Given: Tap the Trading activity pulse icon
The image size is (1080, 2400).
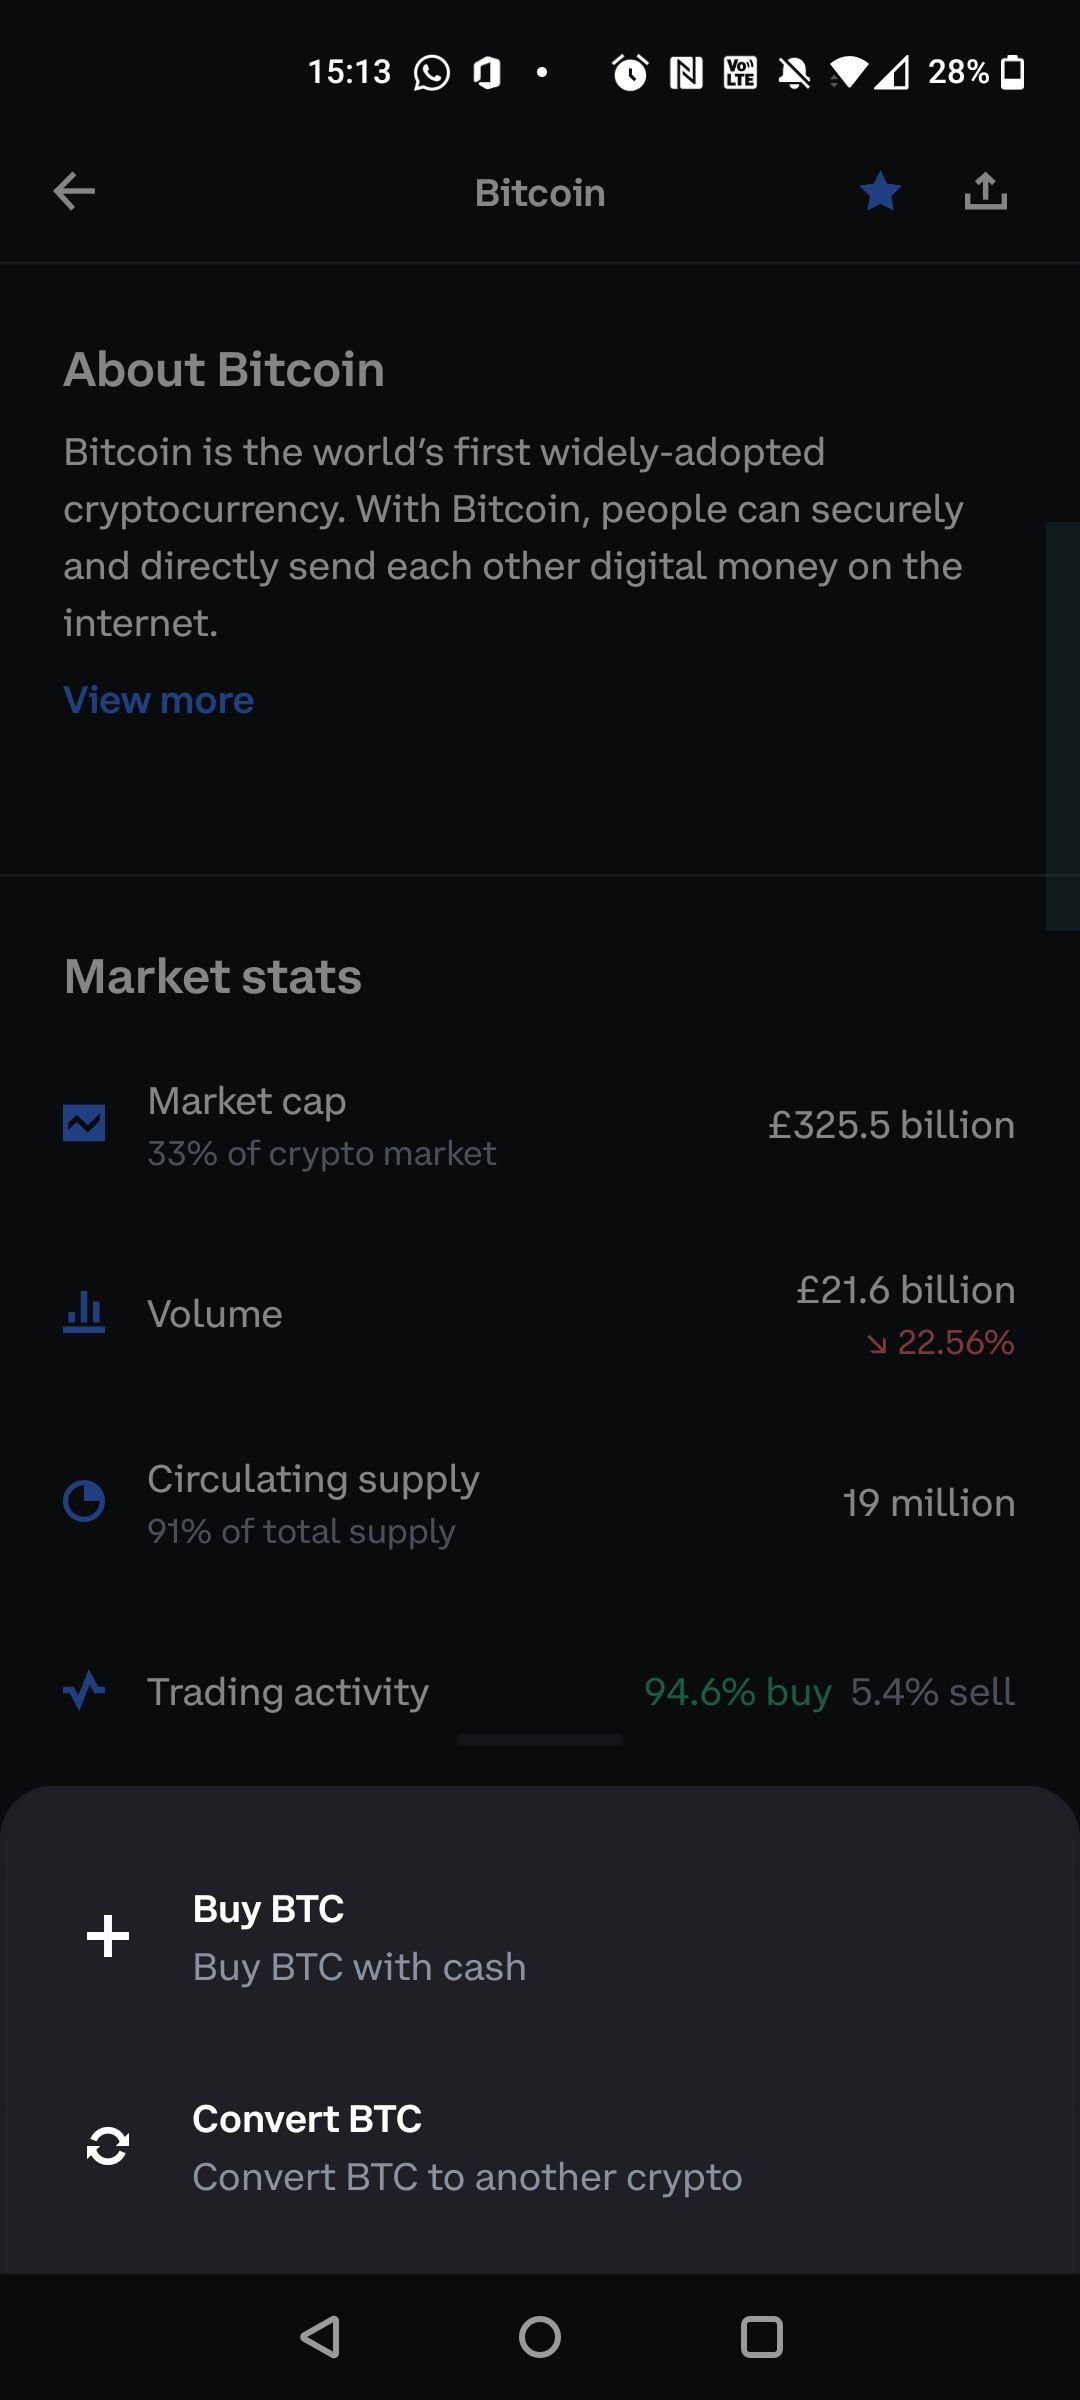Looking at the screenshot, I should (x=84, y=1690).
